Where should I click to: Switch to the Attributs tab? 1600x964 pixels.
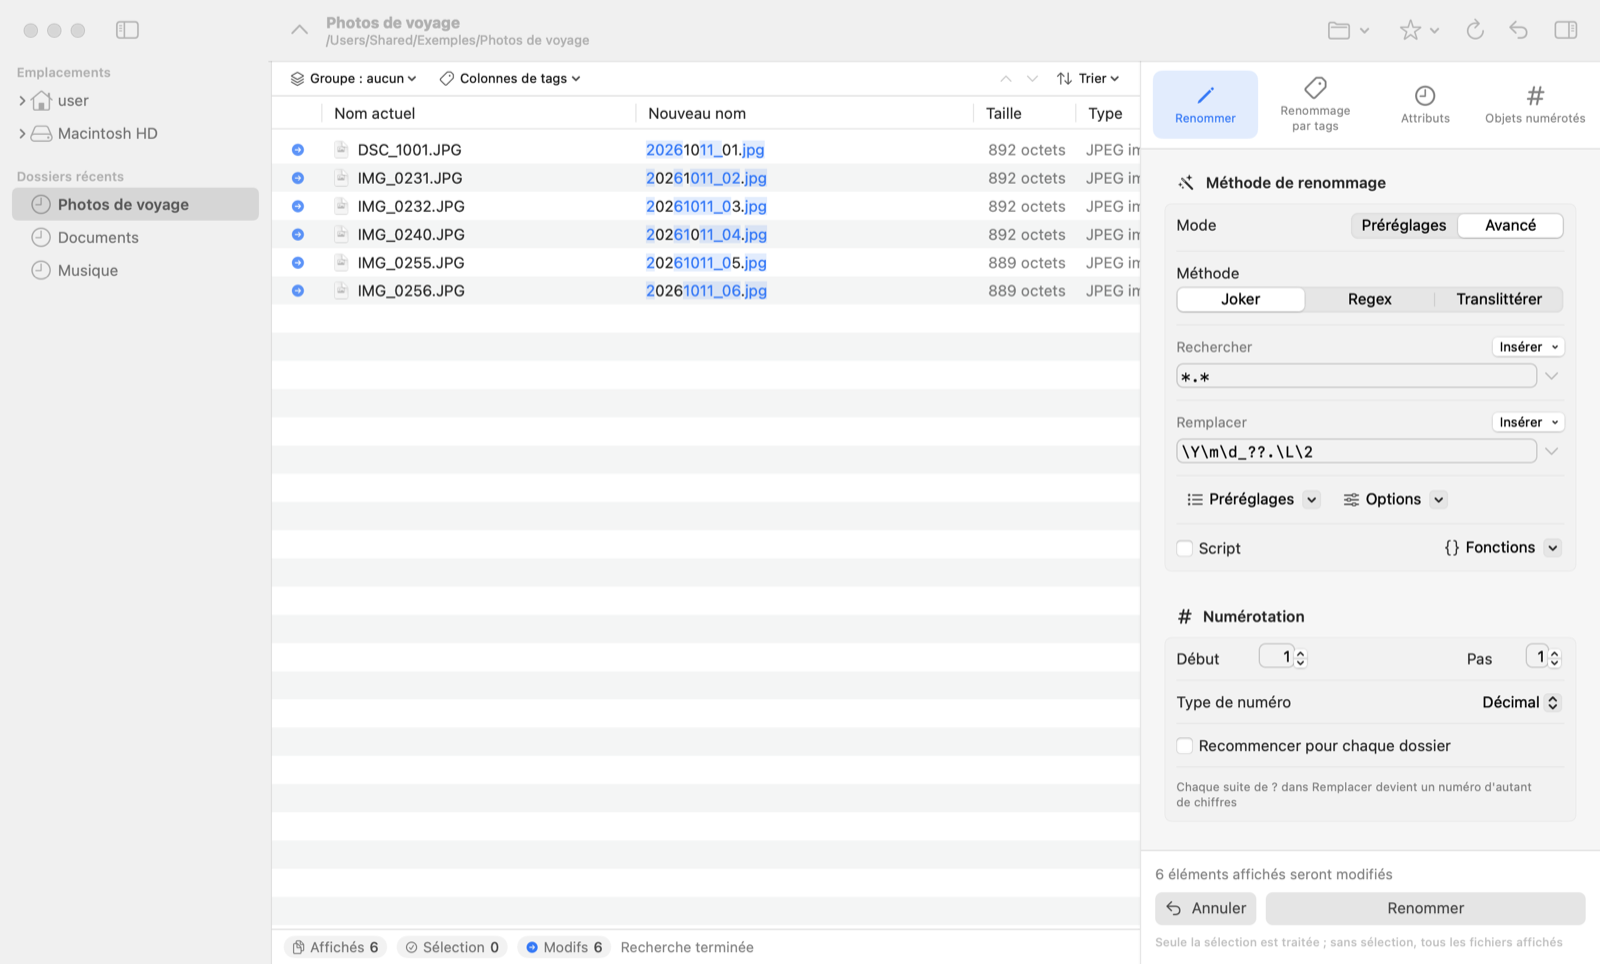click(x=1425, y=104)
